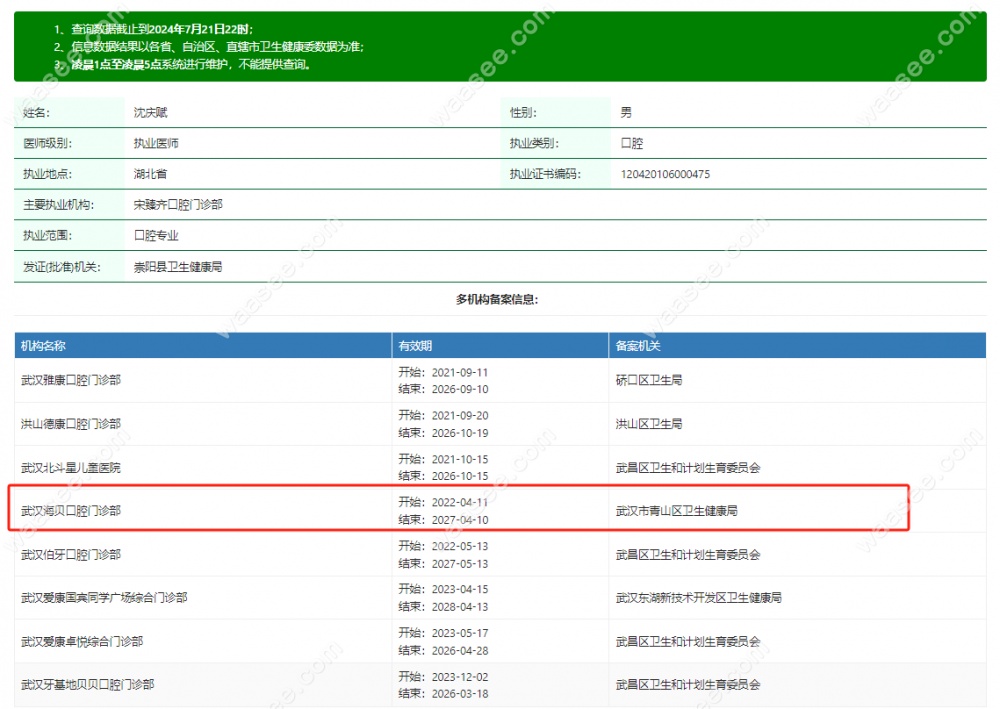Click the 执业证书编码 field label
This screenshot has width=1000, height=709.
point(545,174)
